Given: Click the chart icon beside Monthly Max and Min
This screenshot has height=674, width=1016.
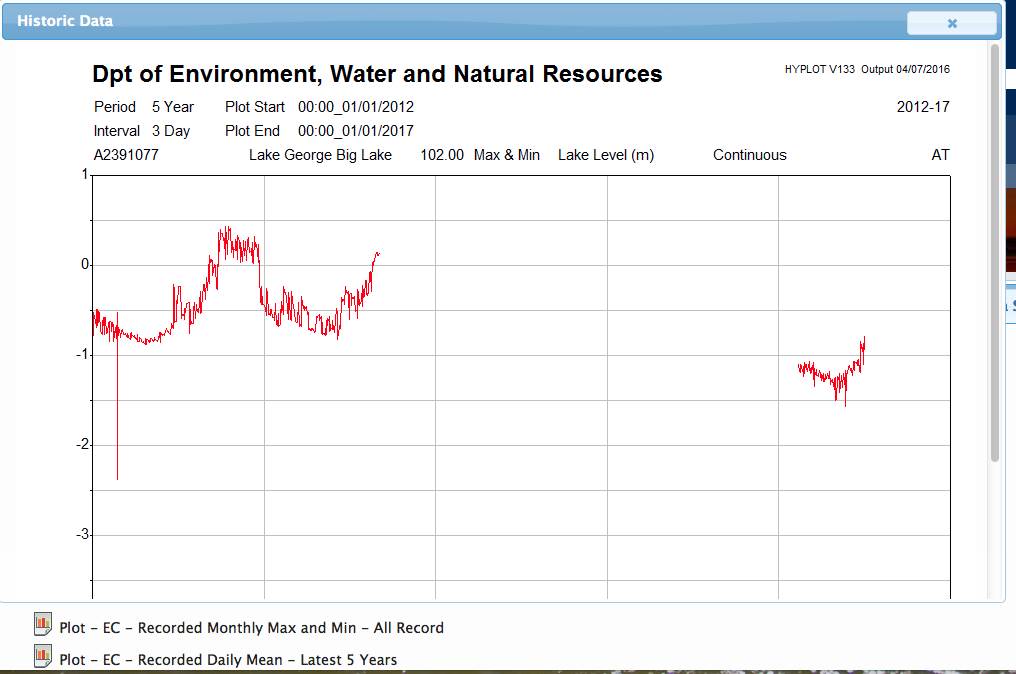Looking at the screenshot, I should (x=42, y=625).
